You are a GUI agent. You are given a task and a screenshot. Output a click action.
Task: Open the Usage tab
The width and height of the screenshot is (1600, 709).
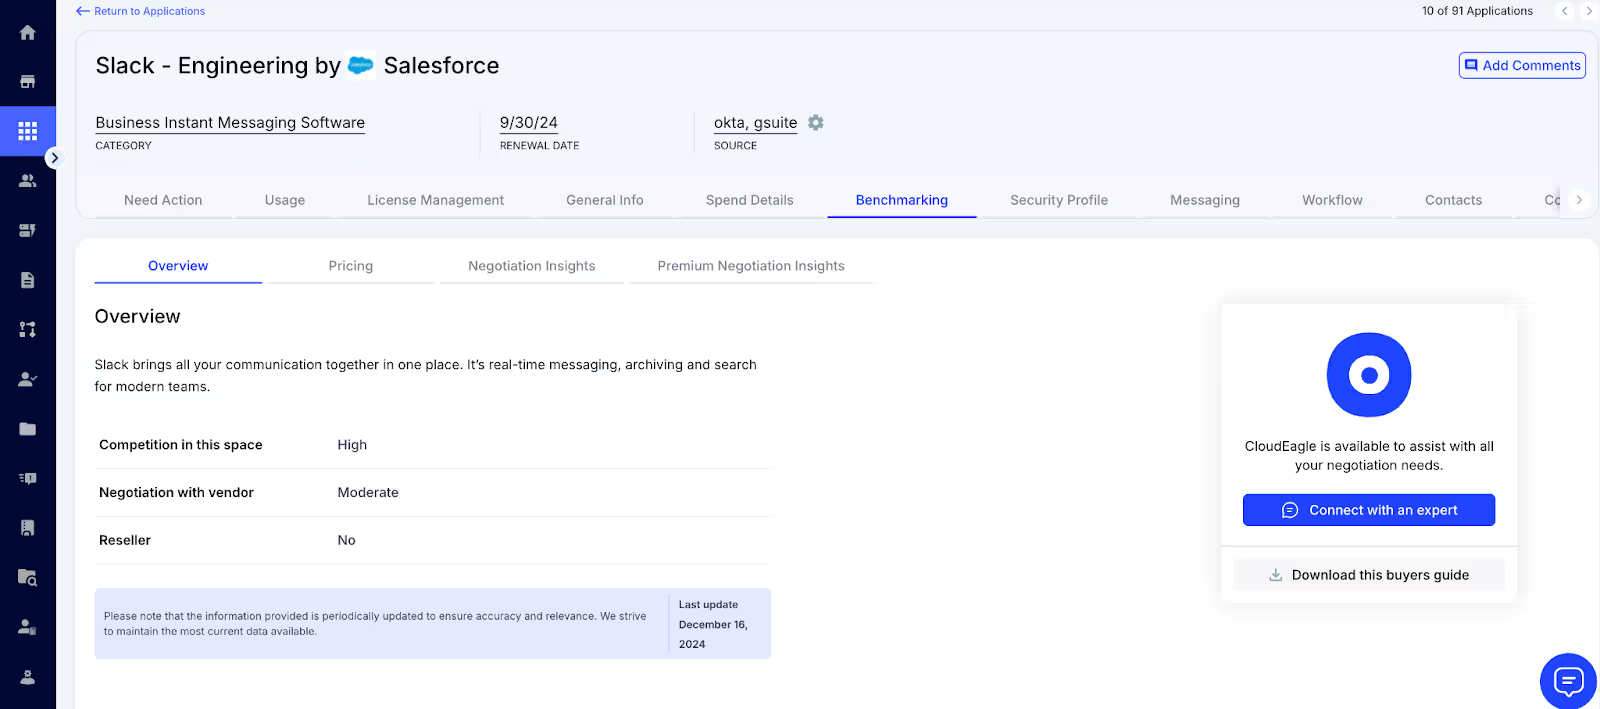click(285, 200)
